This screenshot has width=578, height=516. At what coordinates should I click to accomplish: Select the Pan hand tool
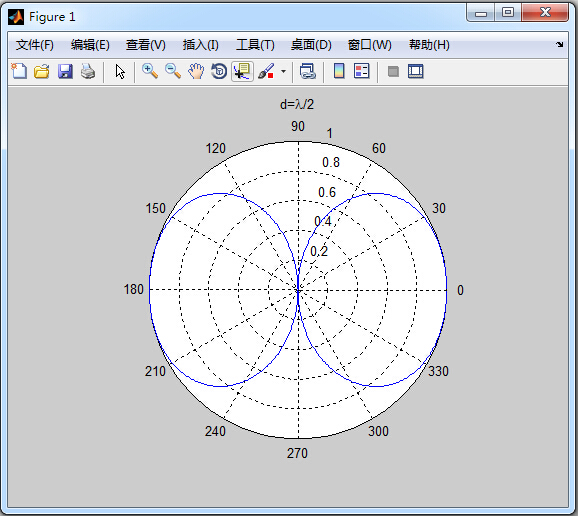pyautogui.click(x=196, y=71)
